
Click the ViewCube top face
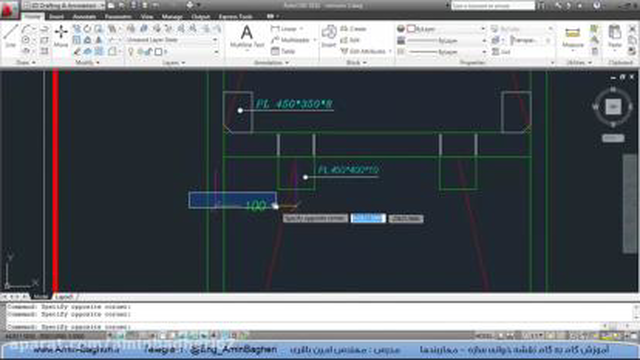pyautogui.click(x=613, y=107)
